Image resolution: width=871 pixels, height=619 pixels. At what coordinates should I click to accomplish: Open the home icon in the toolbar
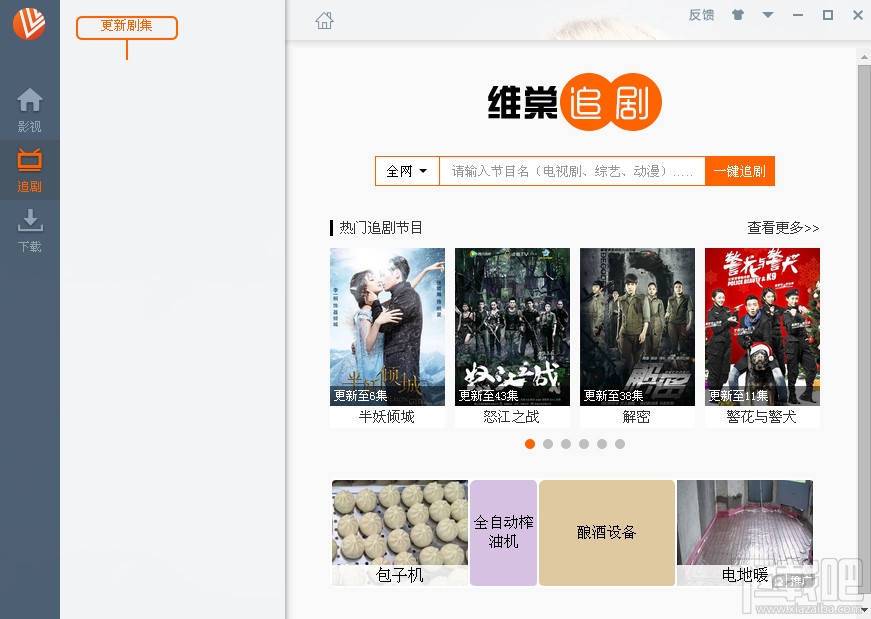coord(324,19)
